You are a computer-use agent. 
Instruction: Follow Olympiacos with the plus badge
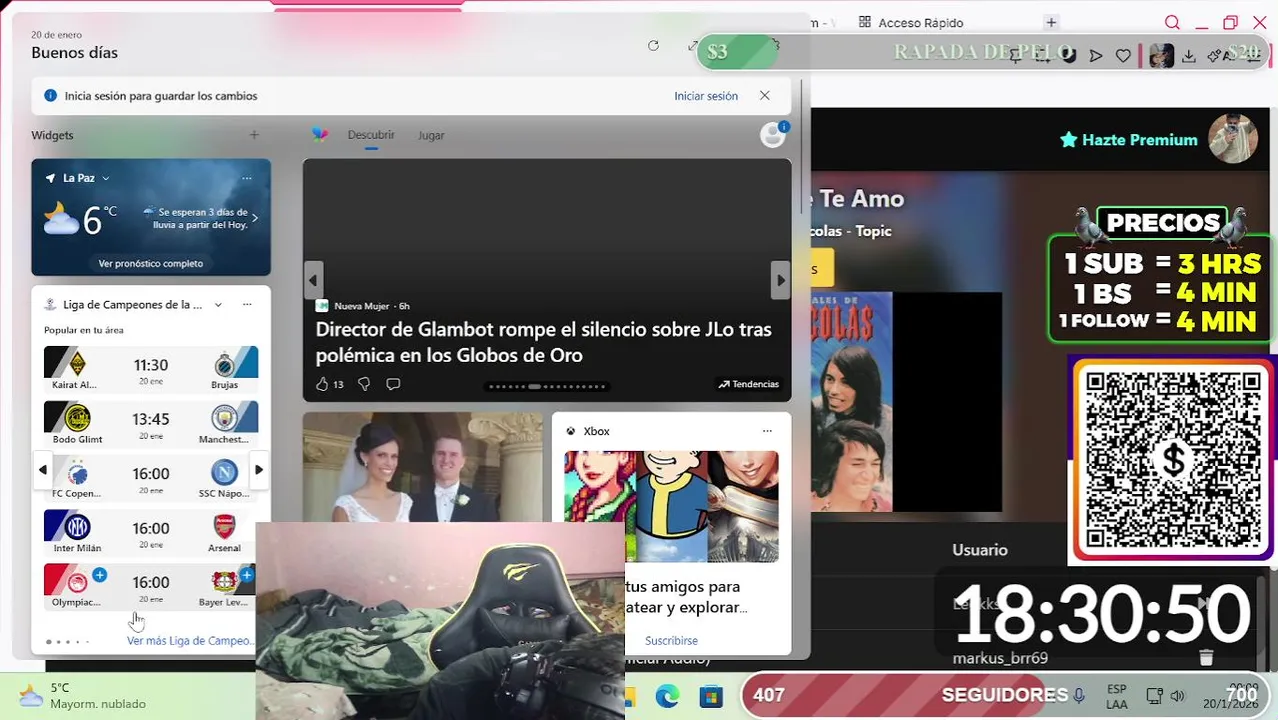tap(100, 575)
